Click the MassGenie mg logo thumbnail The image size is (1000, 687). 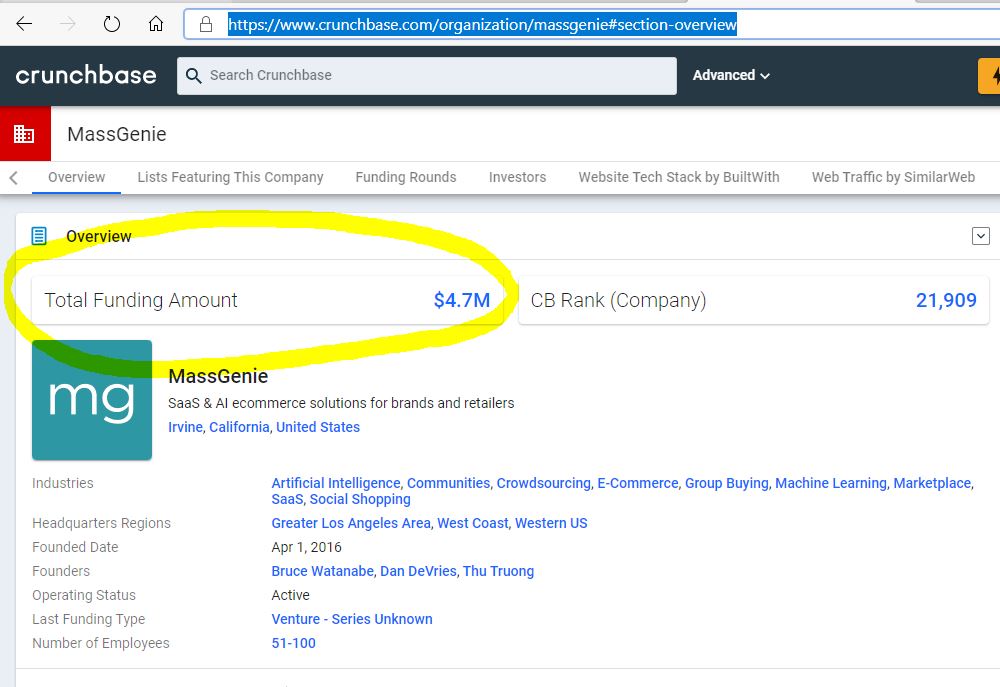[92, 400]
